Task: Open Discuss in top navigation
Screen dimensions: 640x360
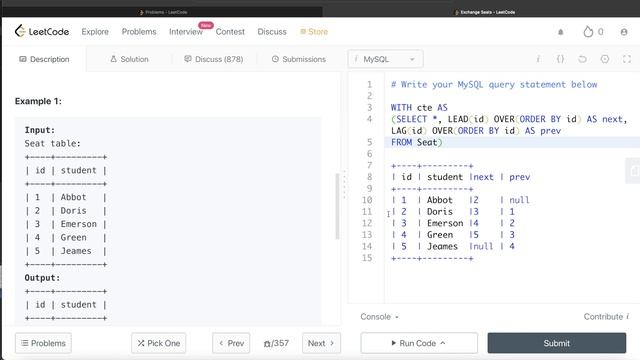Action: tap(272, 32)
